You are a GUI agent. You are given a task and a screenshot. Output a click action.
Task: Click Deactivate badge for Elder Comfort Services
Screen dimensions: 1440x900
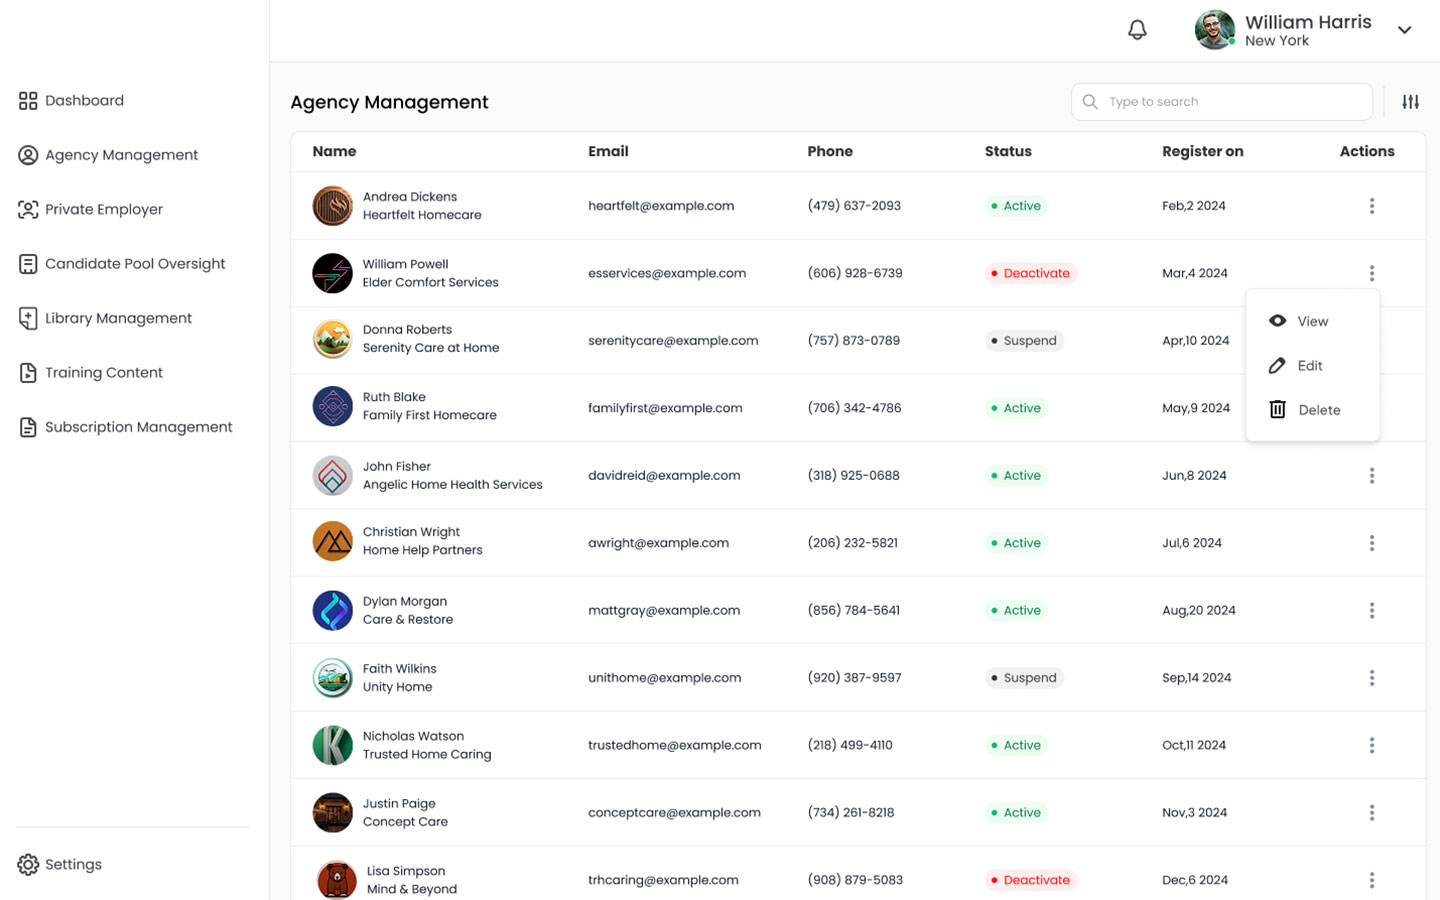[x=1031, y=273]
